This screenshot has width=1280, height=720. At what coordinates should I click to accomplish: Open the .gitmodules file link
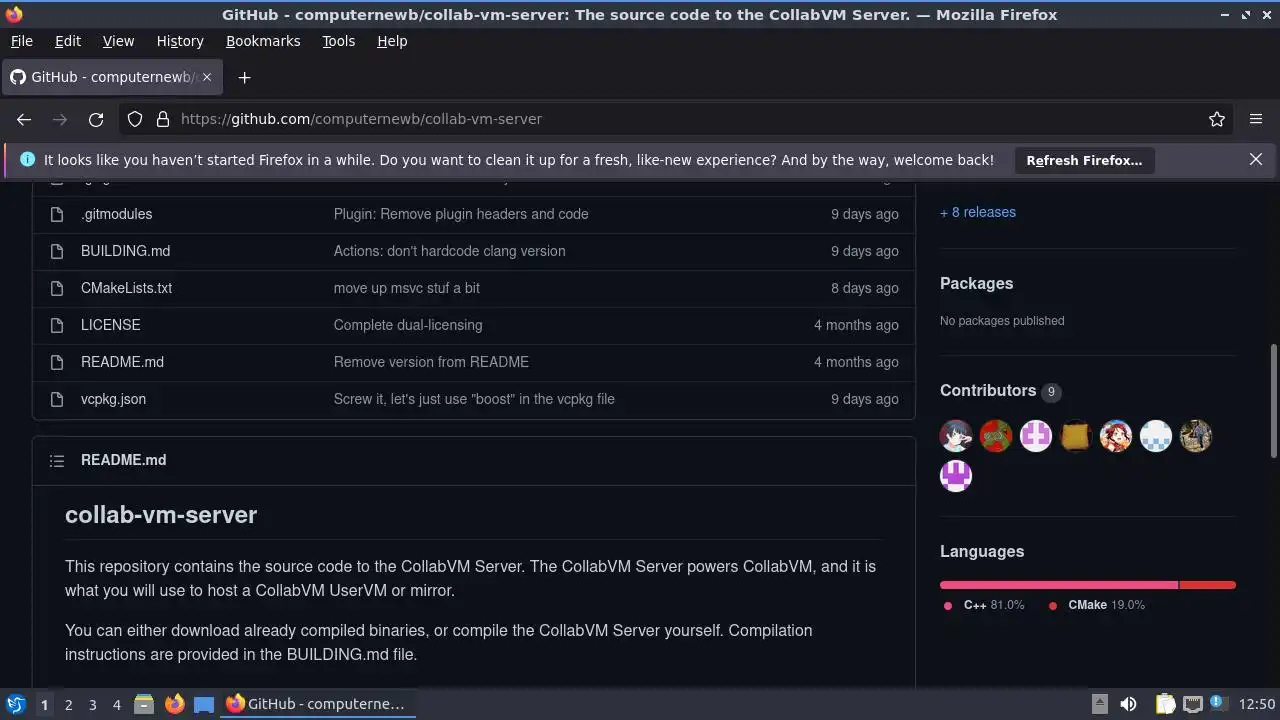117,214
